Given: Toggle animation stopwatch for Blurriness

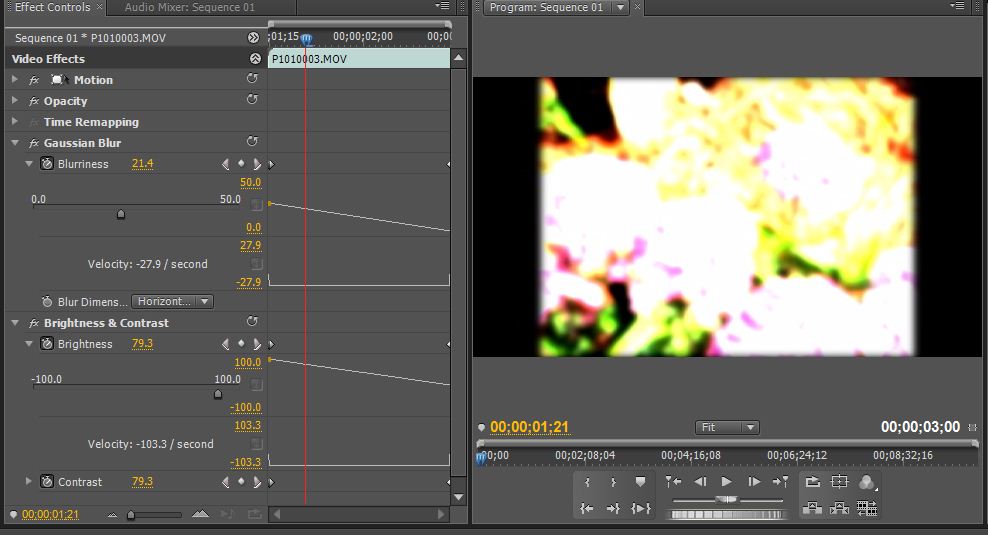Looking at the screenshot, I should point(47,164).
